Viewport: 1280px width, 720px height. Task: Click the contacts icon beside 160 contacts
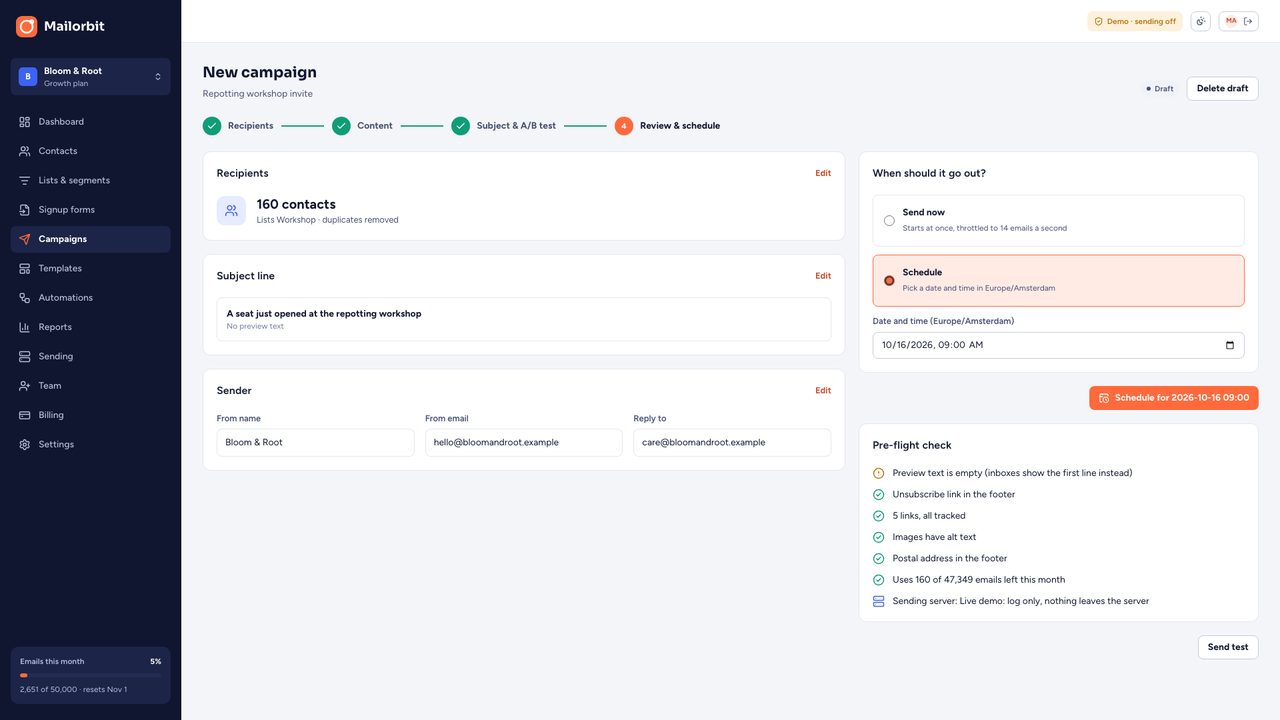click(x=231, y=211)
